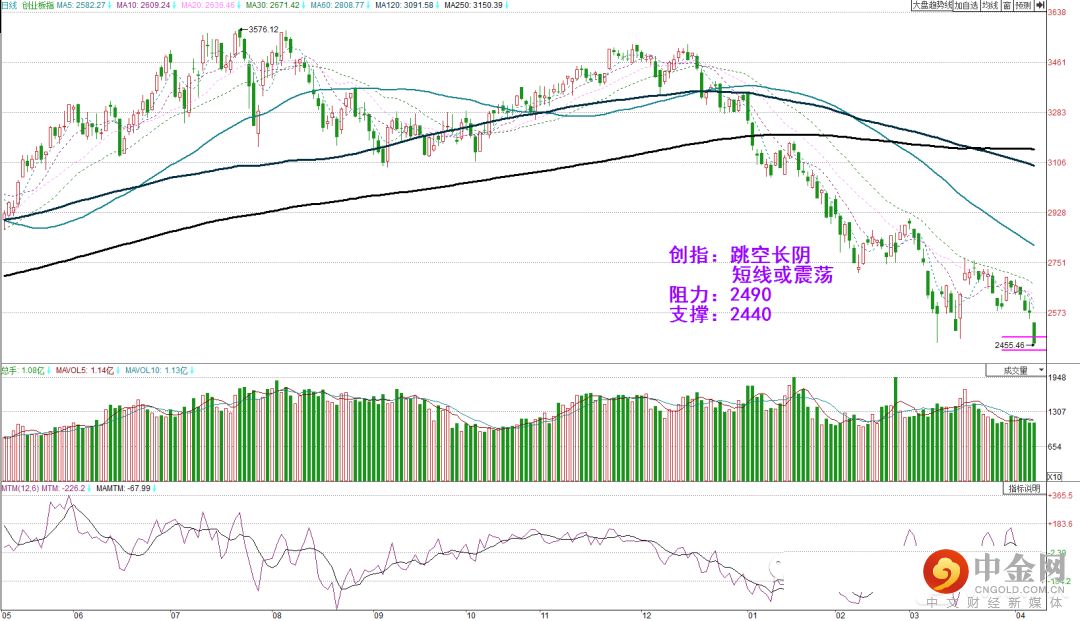Click the 支撑: 2440 support annotation
The width and height of the screenshot is (1080, 621).
[720, 315]
